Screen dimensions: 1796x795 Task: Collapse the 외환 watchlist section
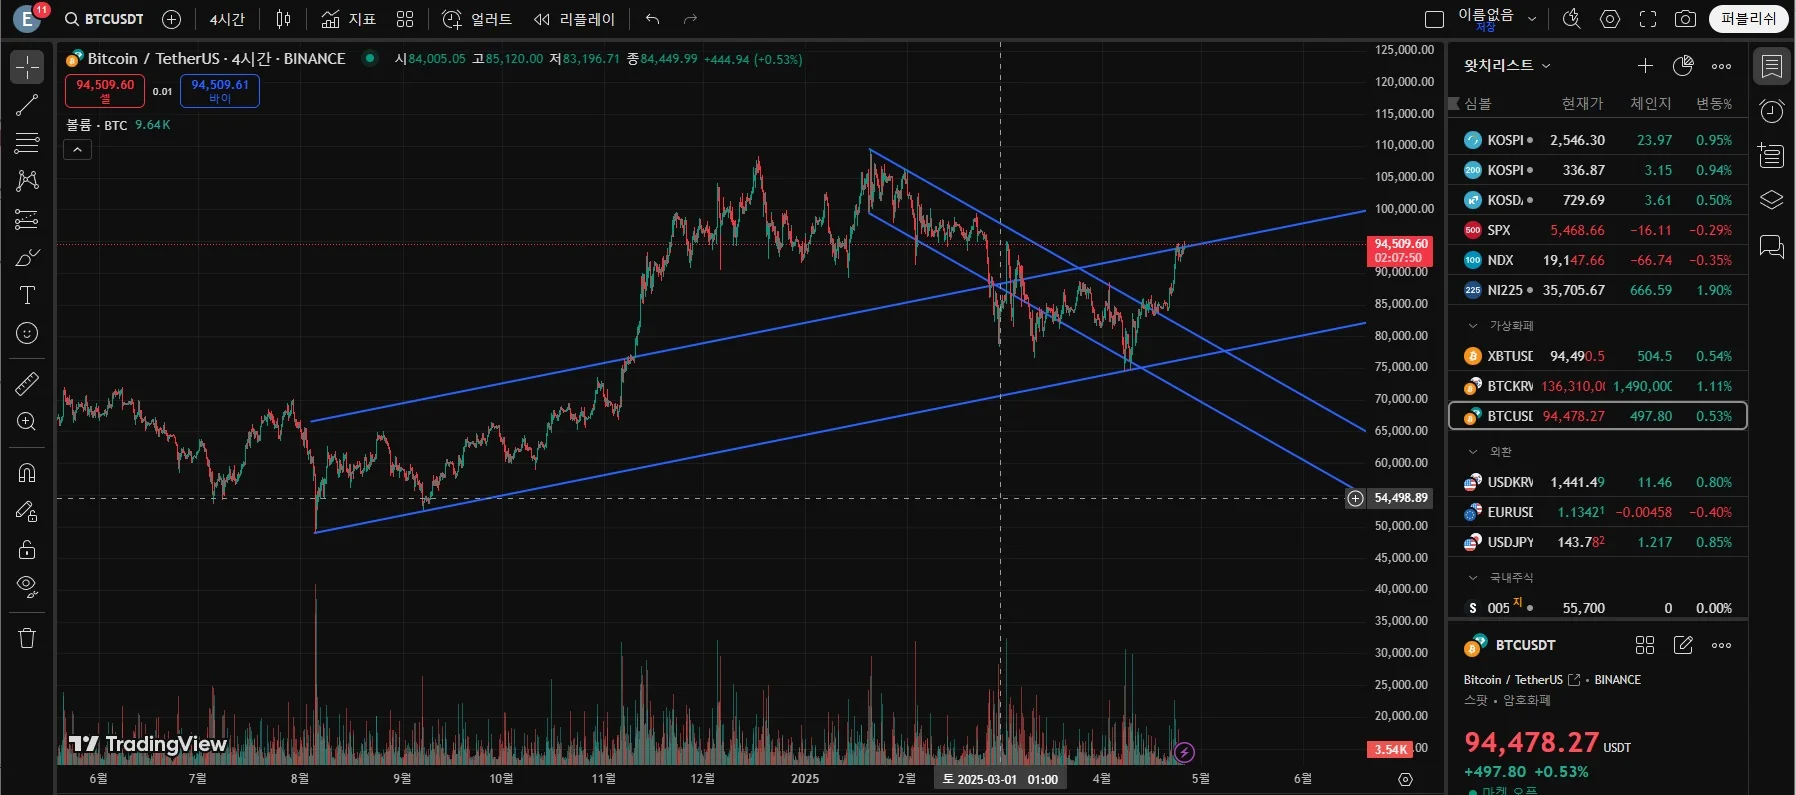(1472, 452)
